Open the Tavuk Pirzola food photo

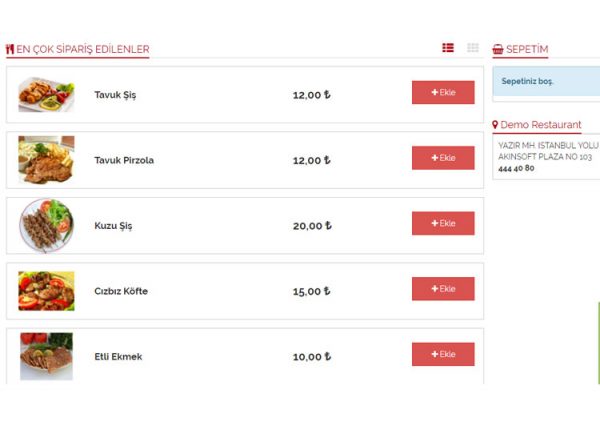click(x=46, y=160)
